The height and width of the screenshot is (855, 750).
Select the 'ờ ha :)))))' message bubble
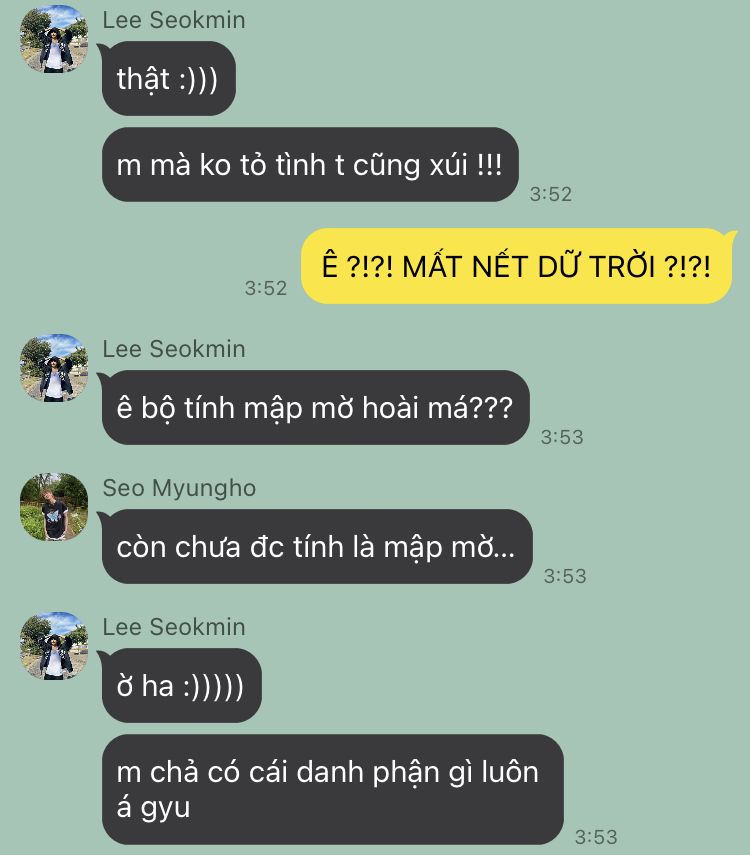click(182, 685)
